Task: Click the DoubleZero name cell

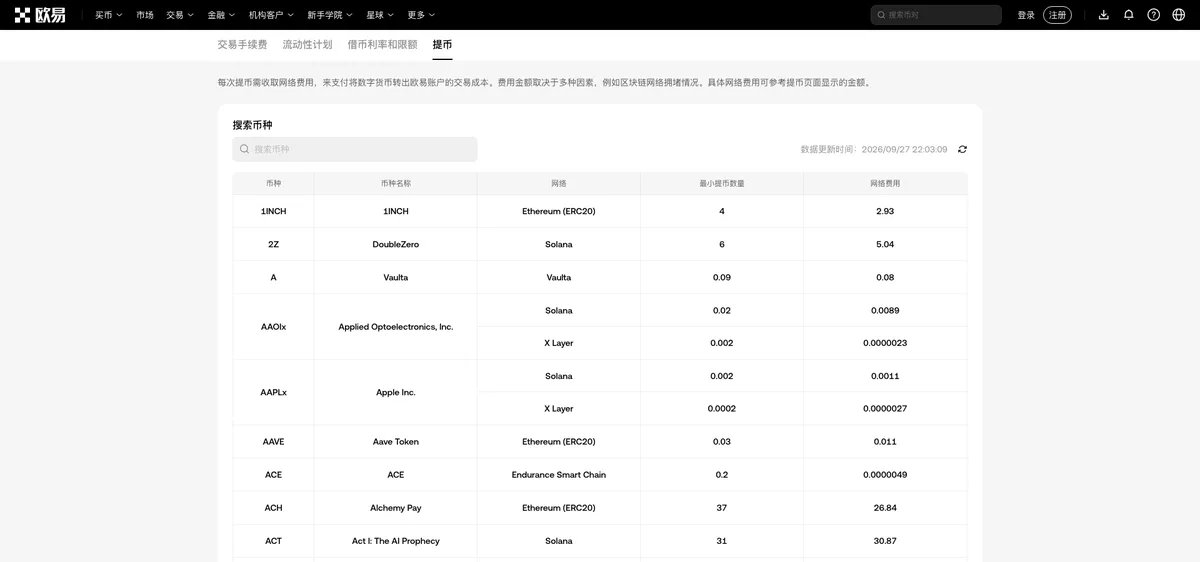Action: [x=396, y=244]
